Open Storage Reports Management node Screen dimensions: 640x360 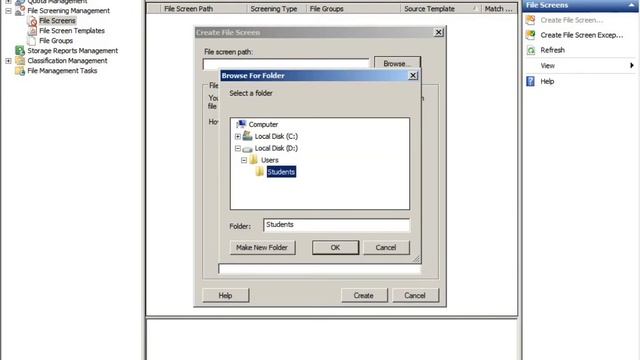coord(73,51)
